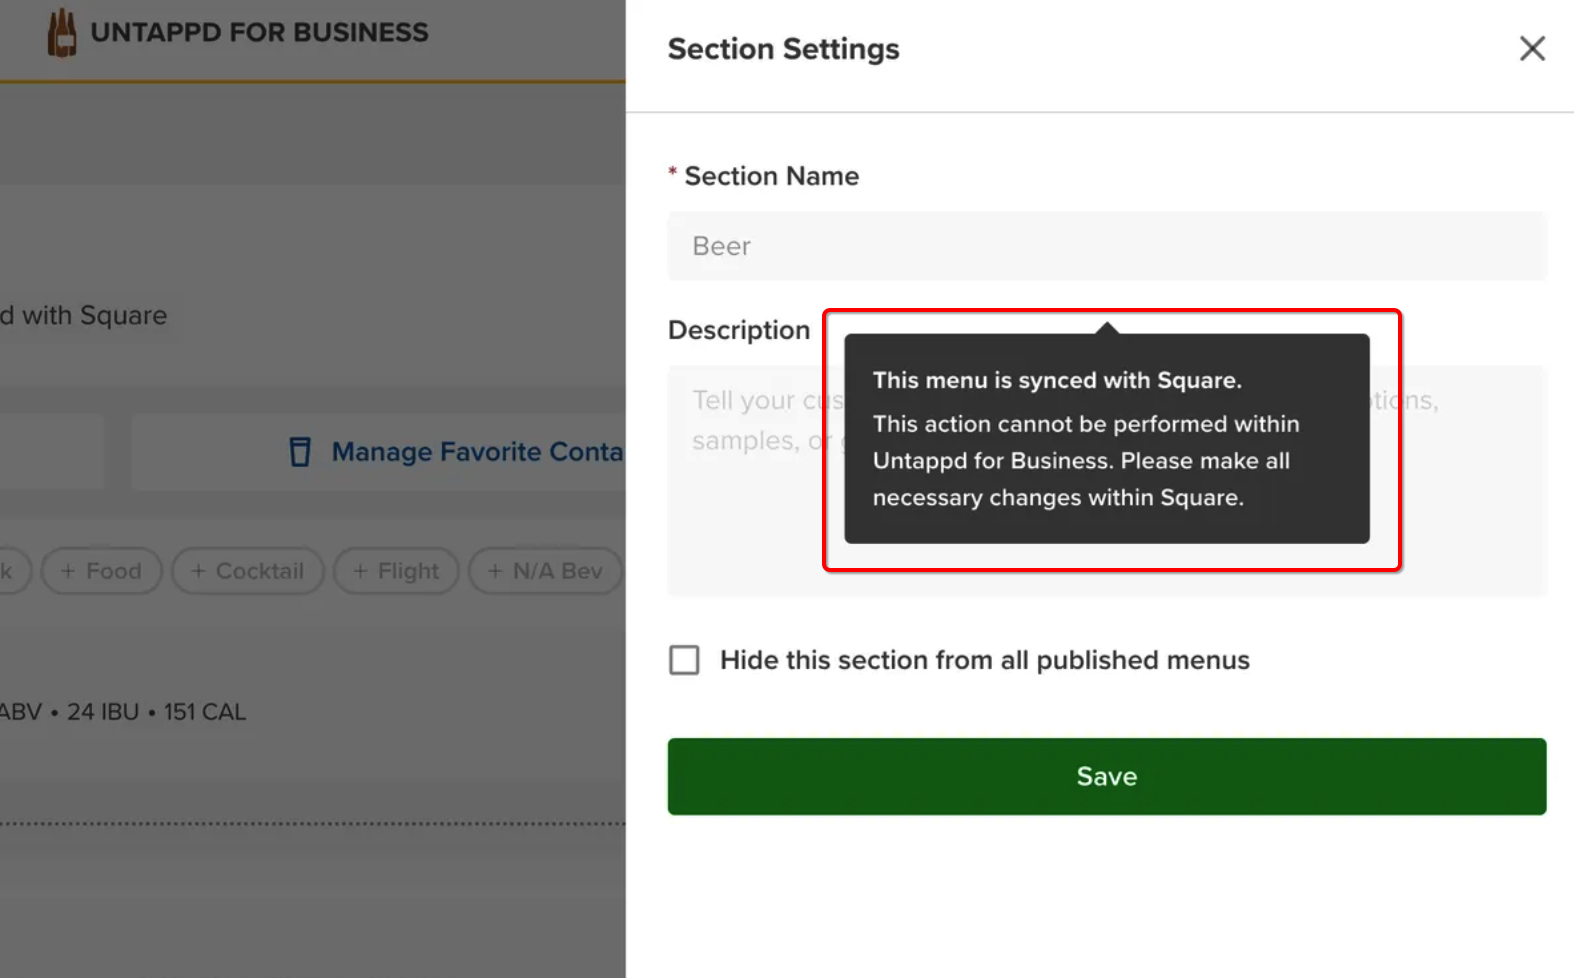Open Manage Favorite Containers link
The width and height of the screenshot is (1574, 978).
(476, 452)
